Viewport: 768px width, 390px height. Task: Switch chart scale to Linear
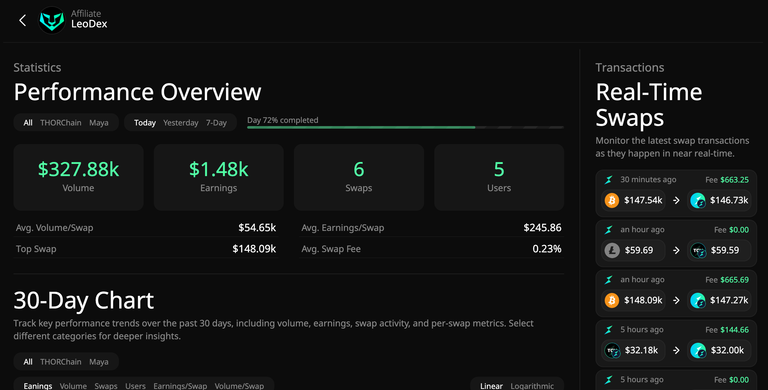491,386
